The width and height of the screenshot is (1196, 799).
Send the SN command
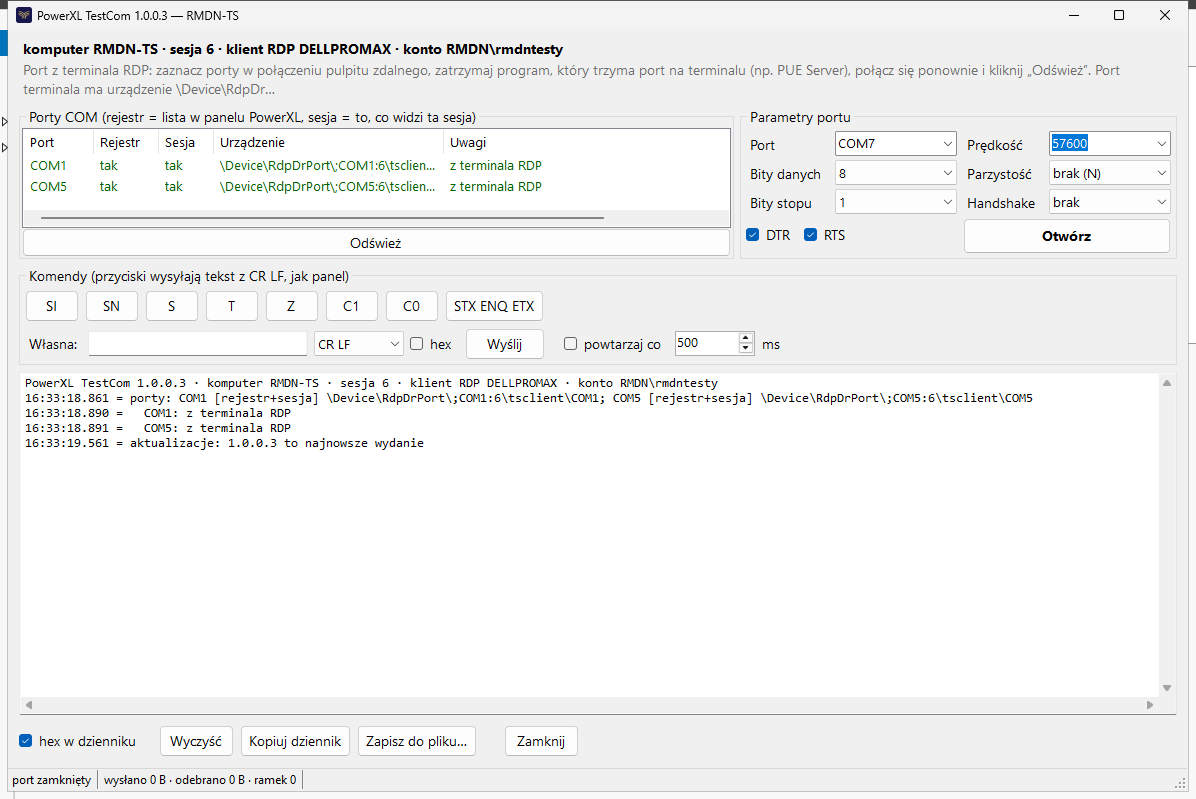(x=111, y=306)
